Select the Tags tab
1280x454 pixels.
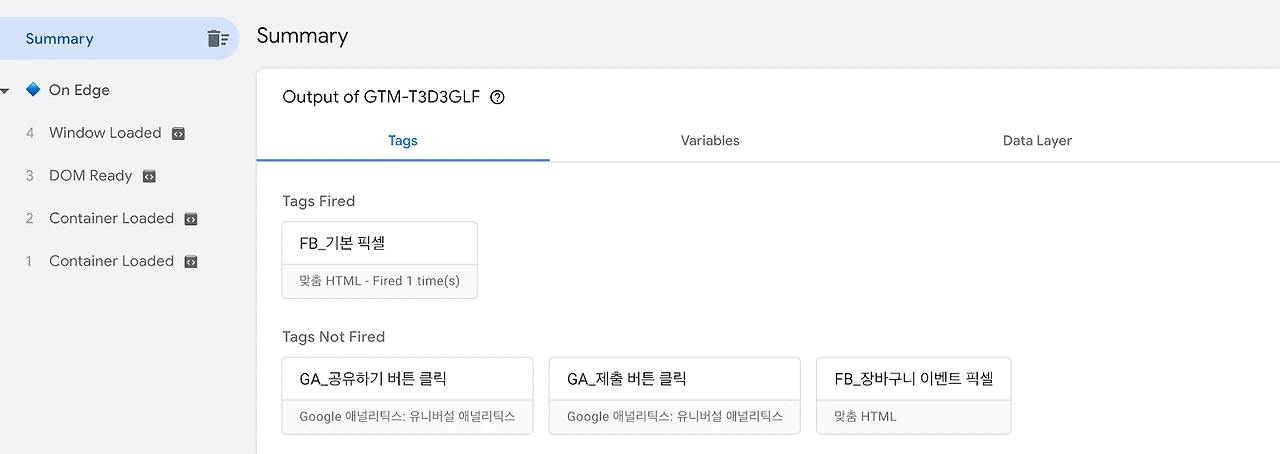403,141
